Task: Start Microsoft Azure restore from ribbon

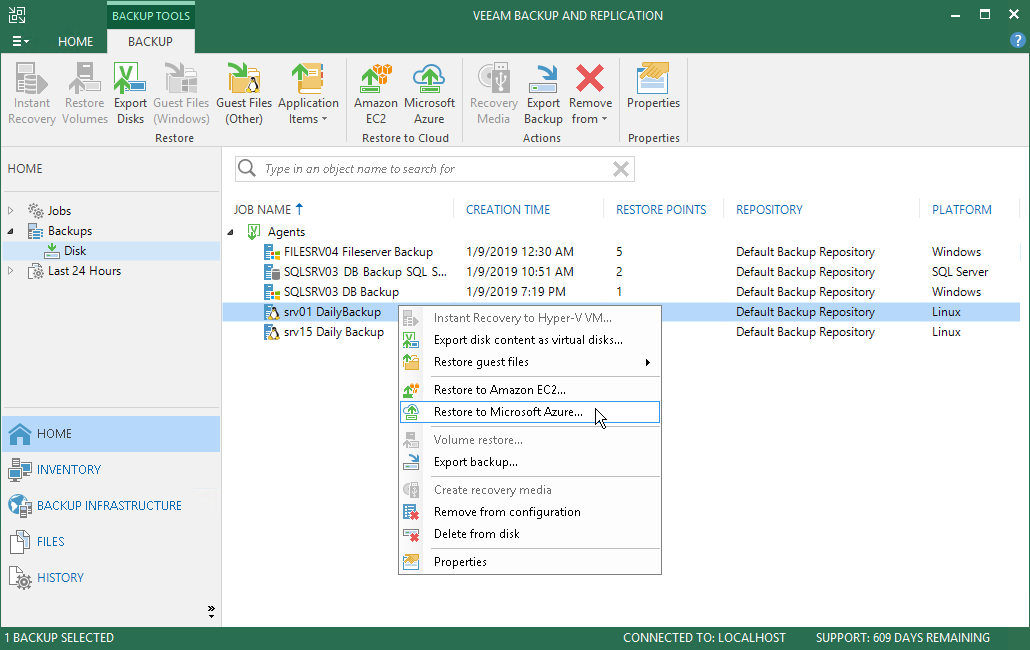Action: [x=429, y=93]
